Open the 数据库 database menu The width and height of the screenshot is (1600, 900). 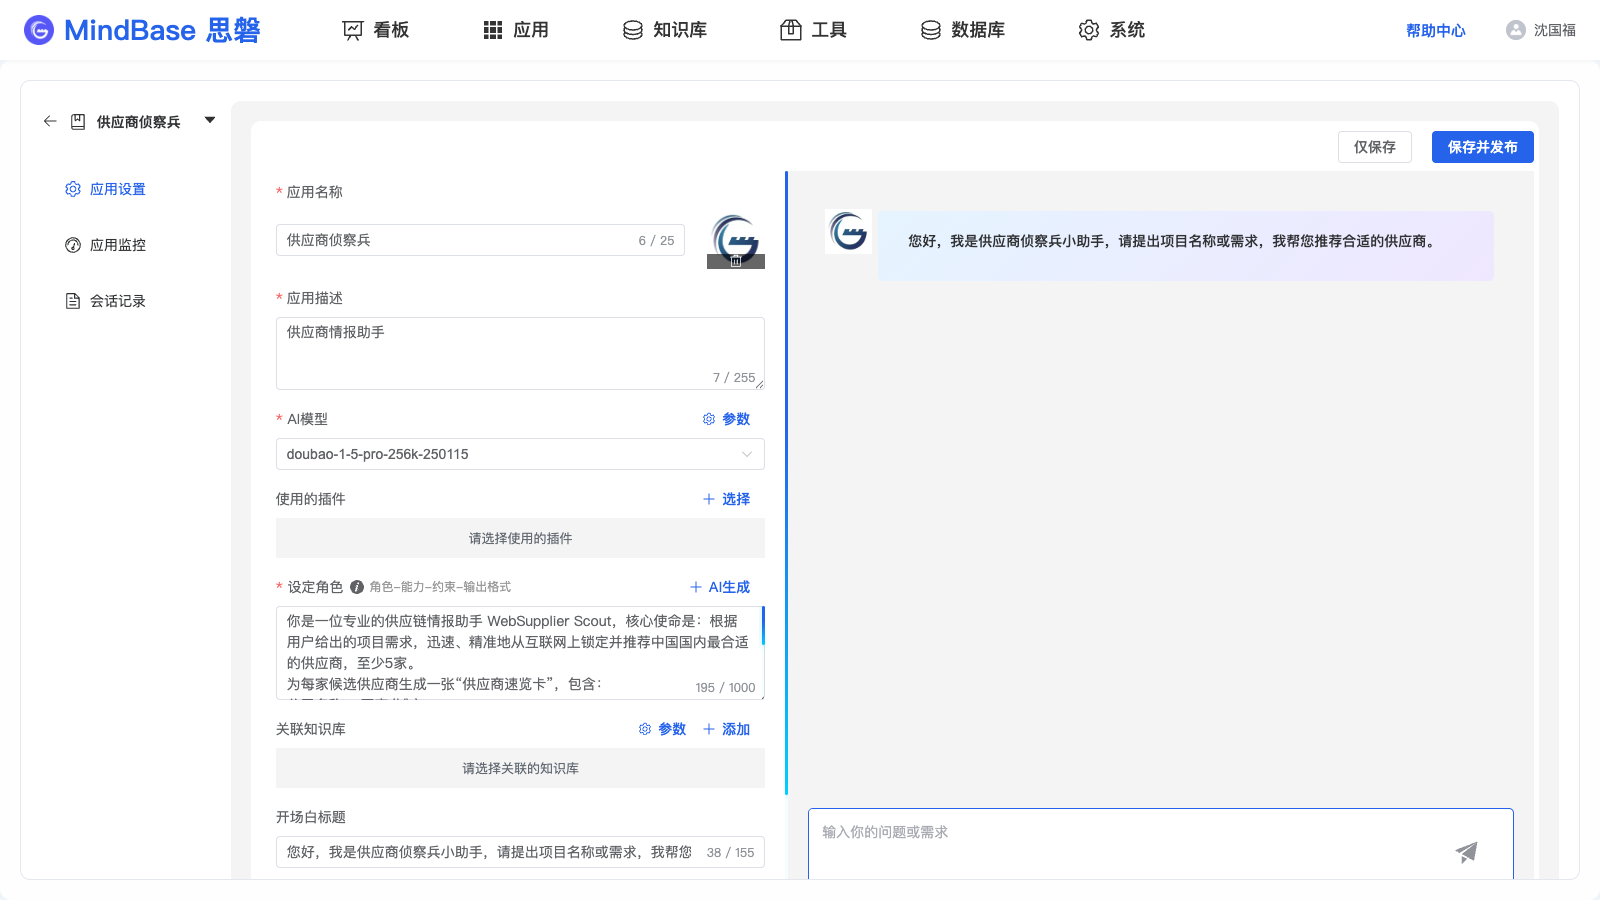coord(963,30)
